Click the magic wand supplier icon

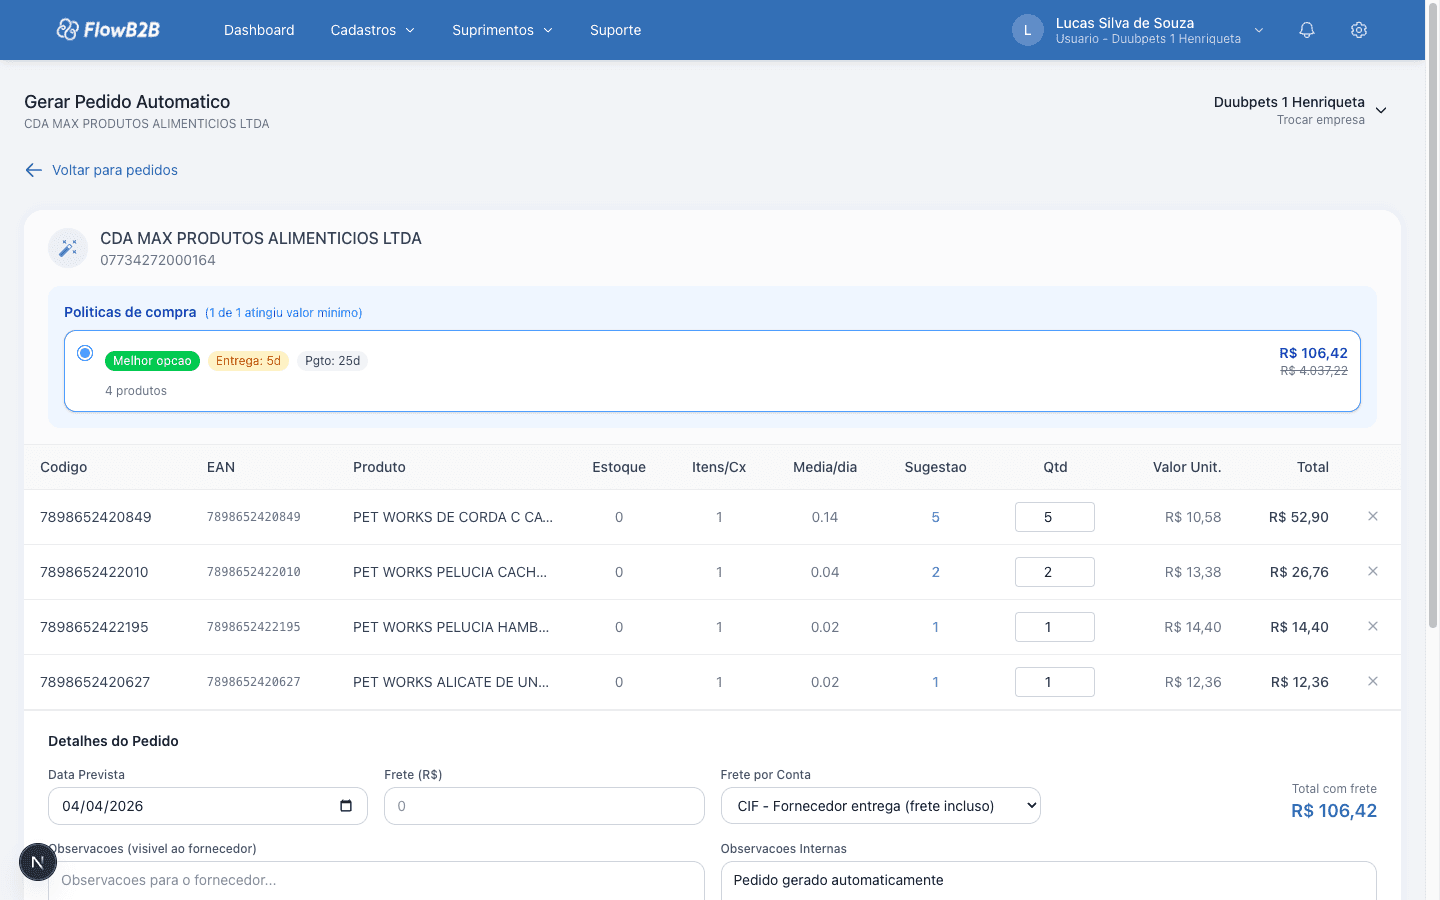pos(68,248)
